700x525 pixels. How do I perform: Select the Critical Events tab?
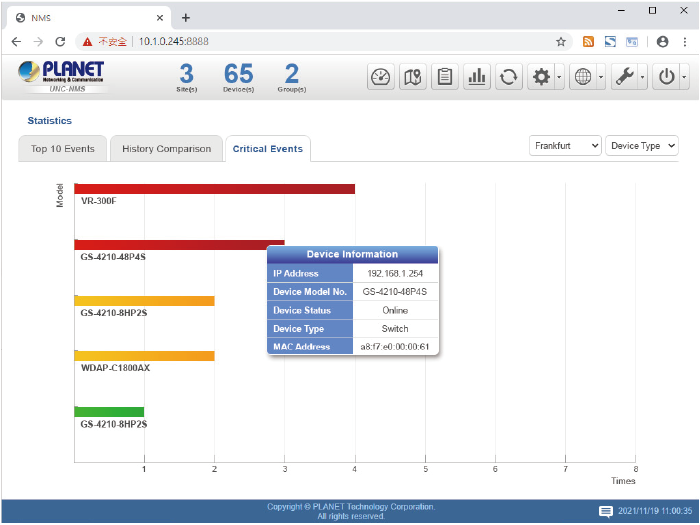tap(267, 149)
